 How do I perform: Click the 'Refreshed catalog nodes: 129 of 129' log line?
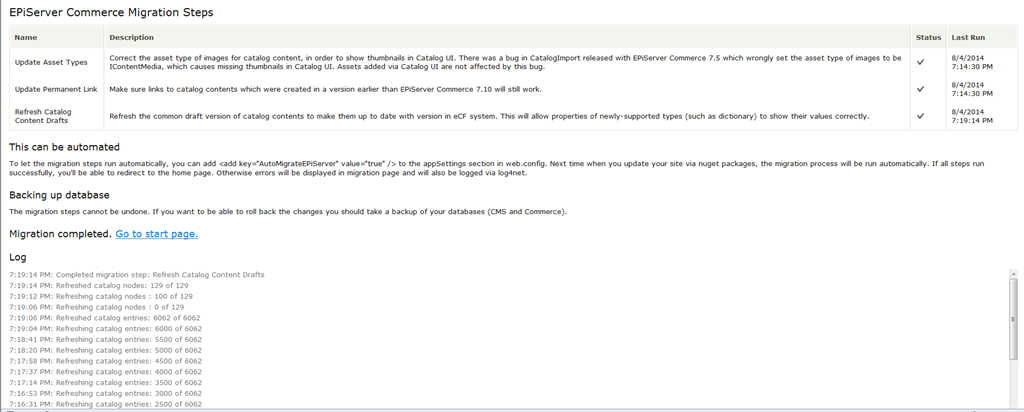[98, 285]
